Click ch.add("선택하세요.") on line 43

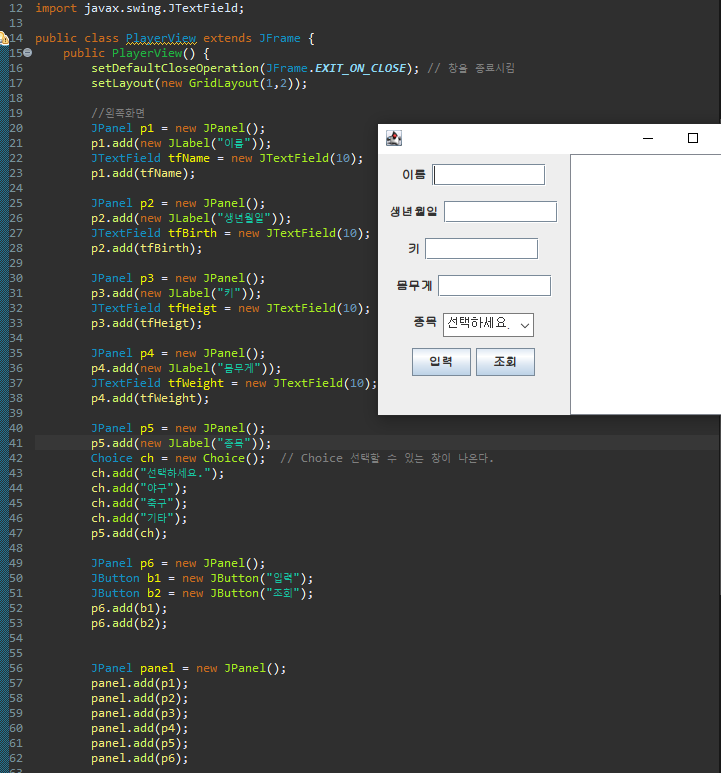pos(158,473)
